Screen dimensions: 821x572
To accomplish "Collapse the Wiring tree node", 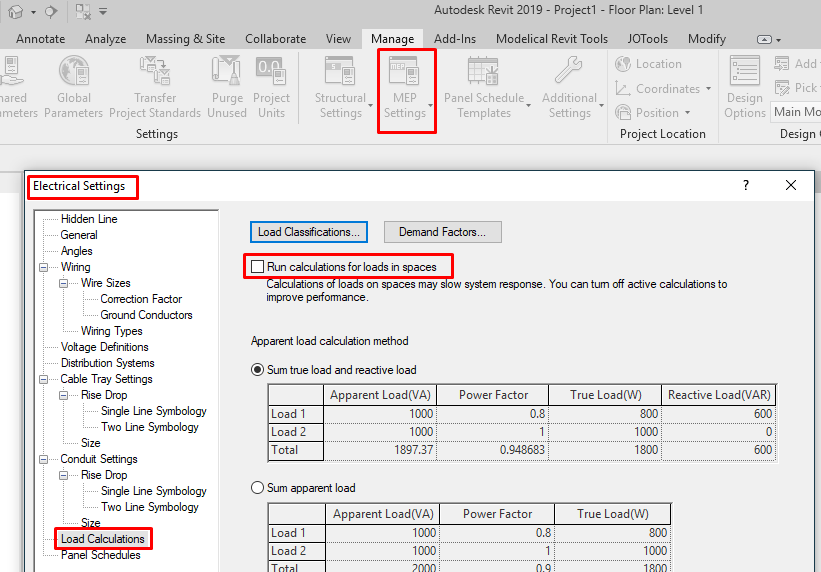I will click(43, 267).
